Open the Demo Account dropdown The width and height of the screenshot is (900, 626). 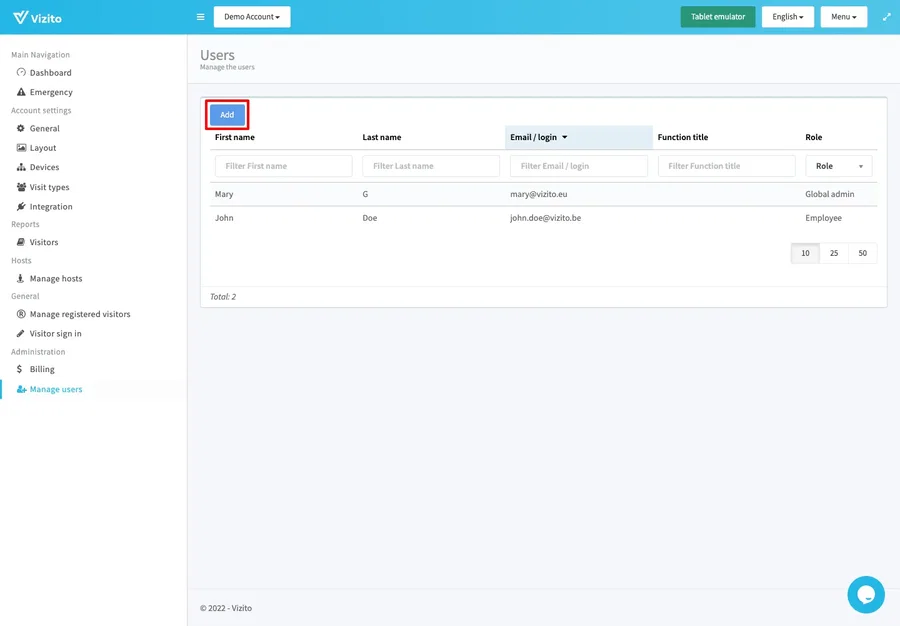point(251,16)
